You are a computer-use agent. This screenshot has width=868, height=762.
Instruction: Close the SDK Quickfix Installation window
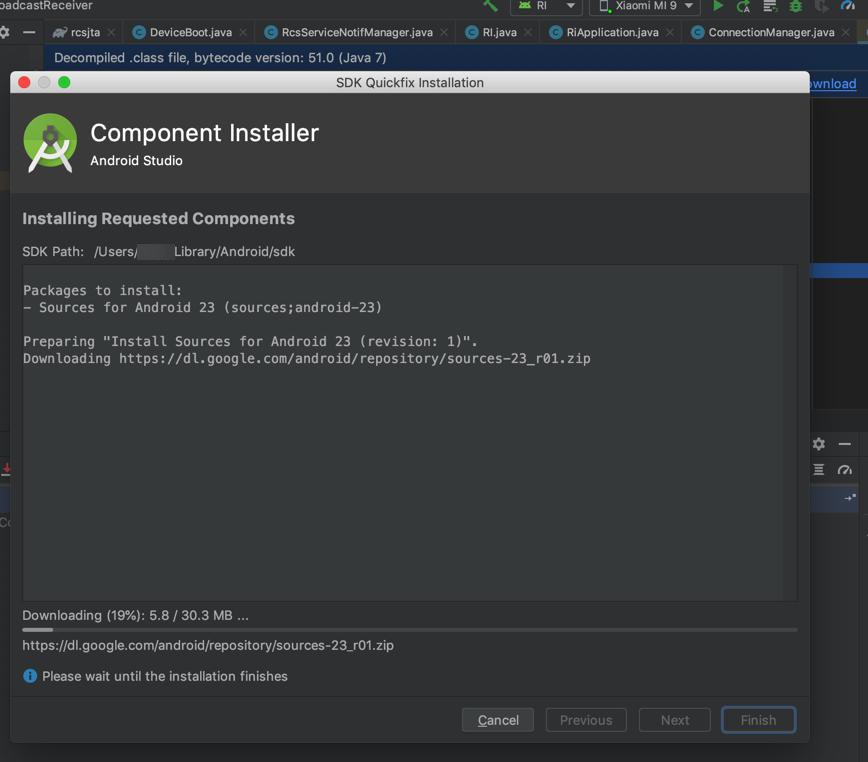click(24, 82)
